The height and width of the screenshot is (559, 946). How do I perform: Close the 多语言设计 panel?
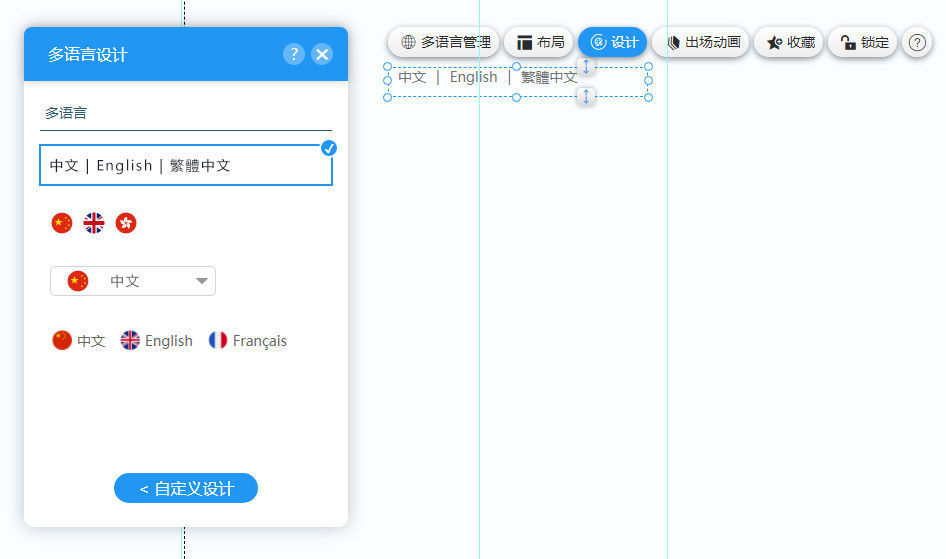click(322, 54)
